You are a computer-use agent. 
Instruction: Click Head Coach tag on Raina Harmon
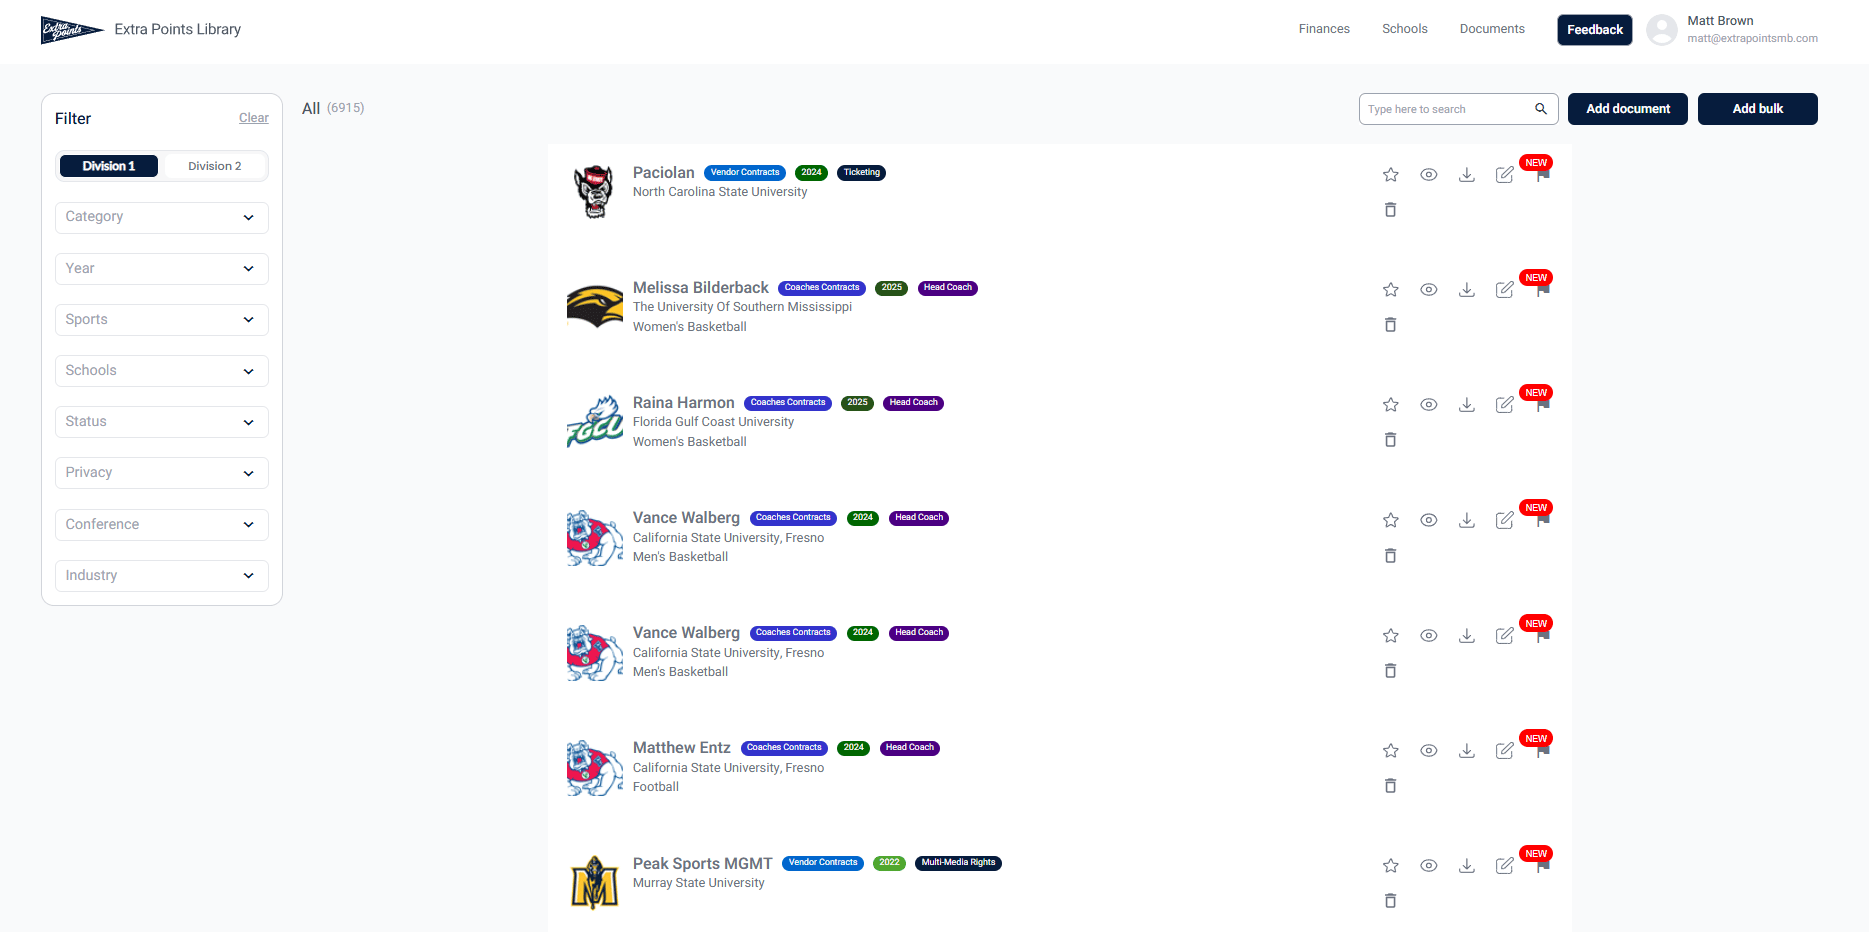tap(914, 403)
